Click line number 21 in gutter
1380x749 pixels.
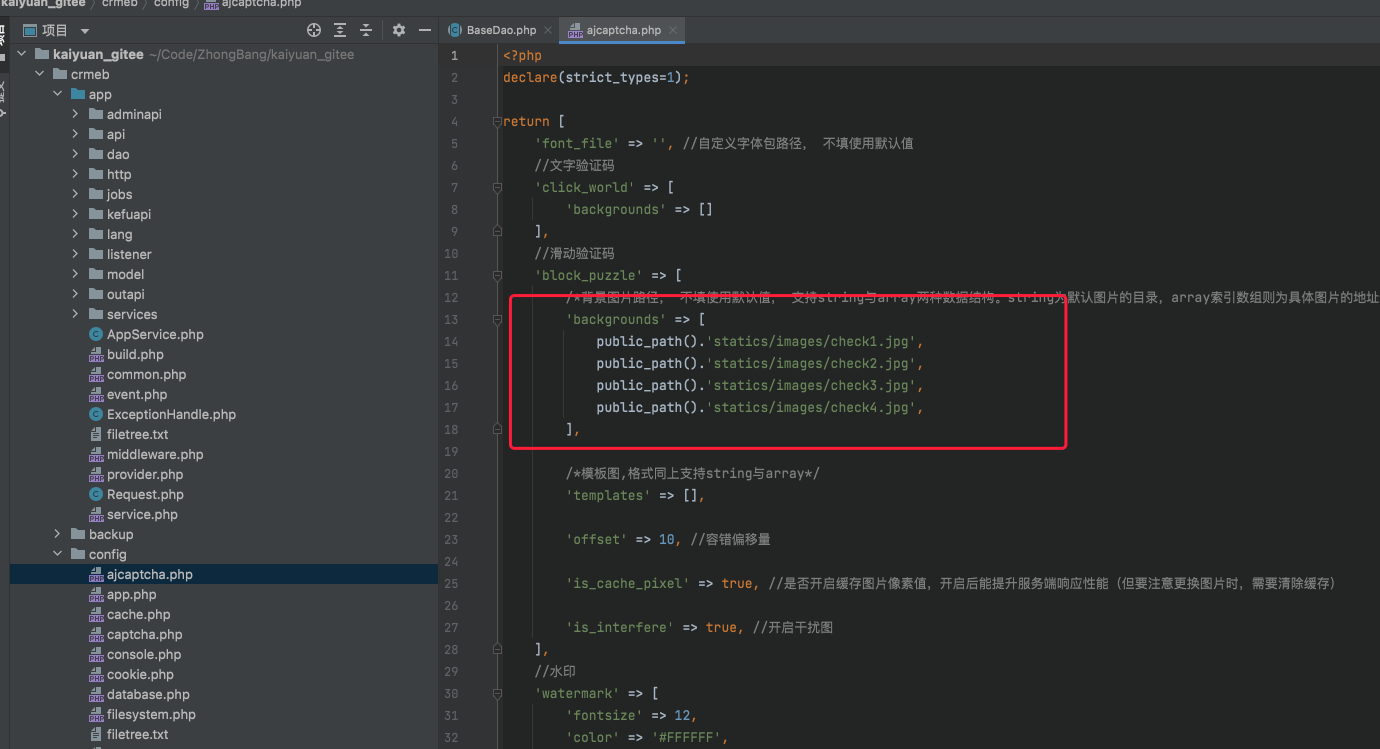[x=452, y=496]
